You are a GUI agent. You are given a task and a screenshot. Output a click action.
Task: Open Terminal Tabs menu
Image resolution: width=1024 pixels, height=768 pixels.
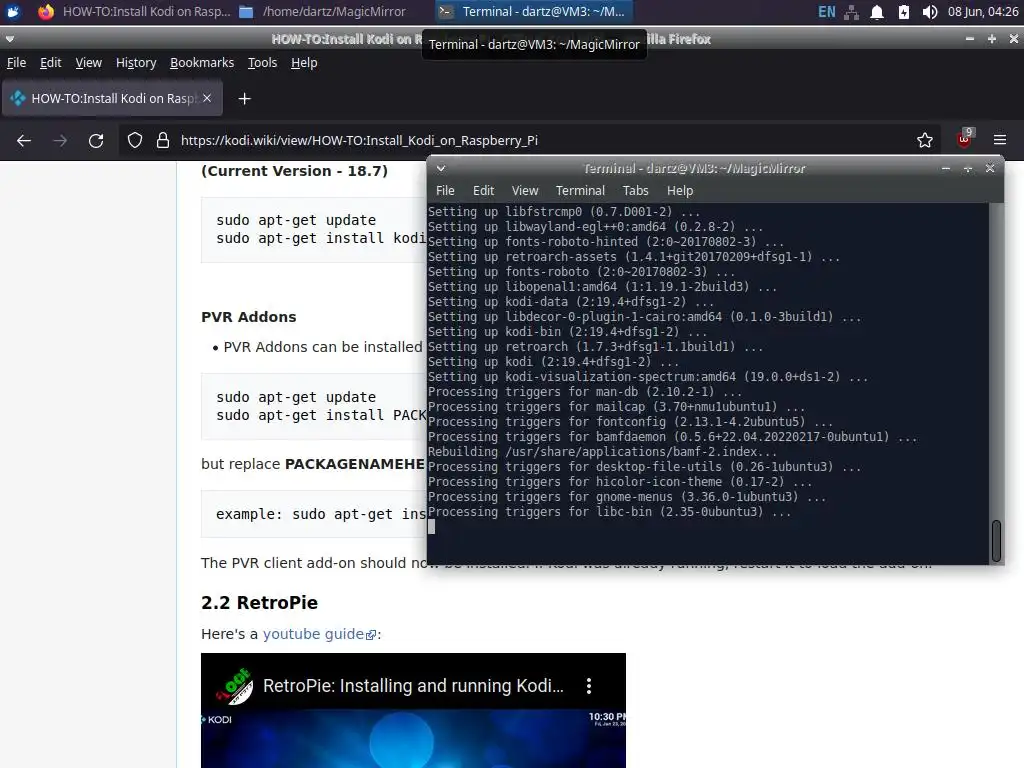point(635,191)
